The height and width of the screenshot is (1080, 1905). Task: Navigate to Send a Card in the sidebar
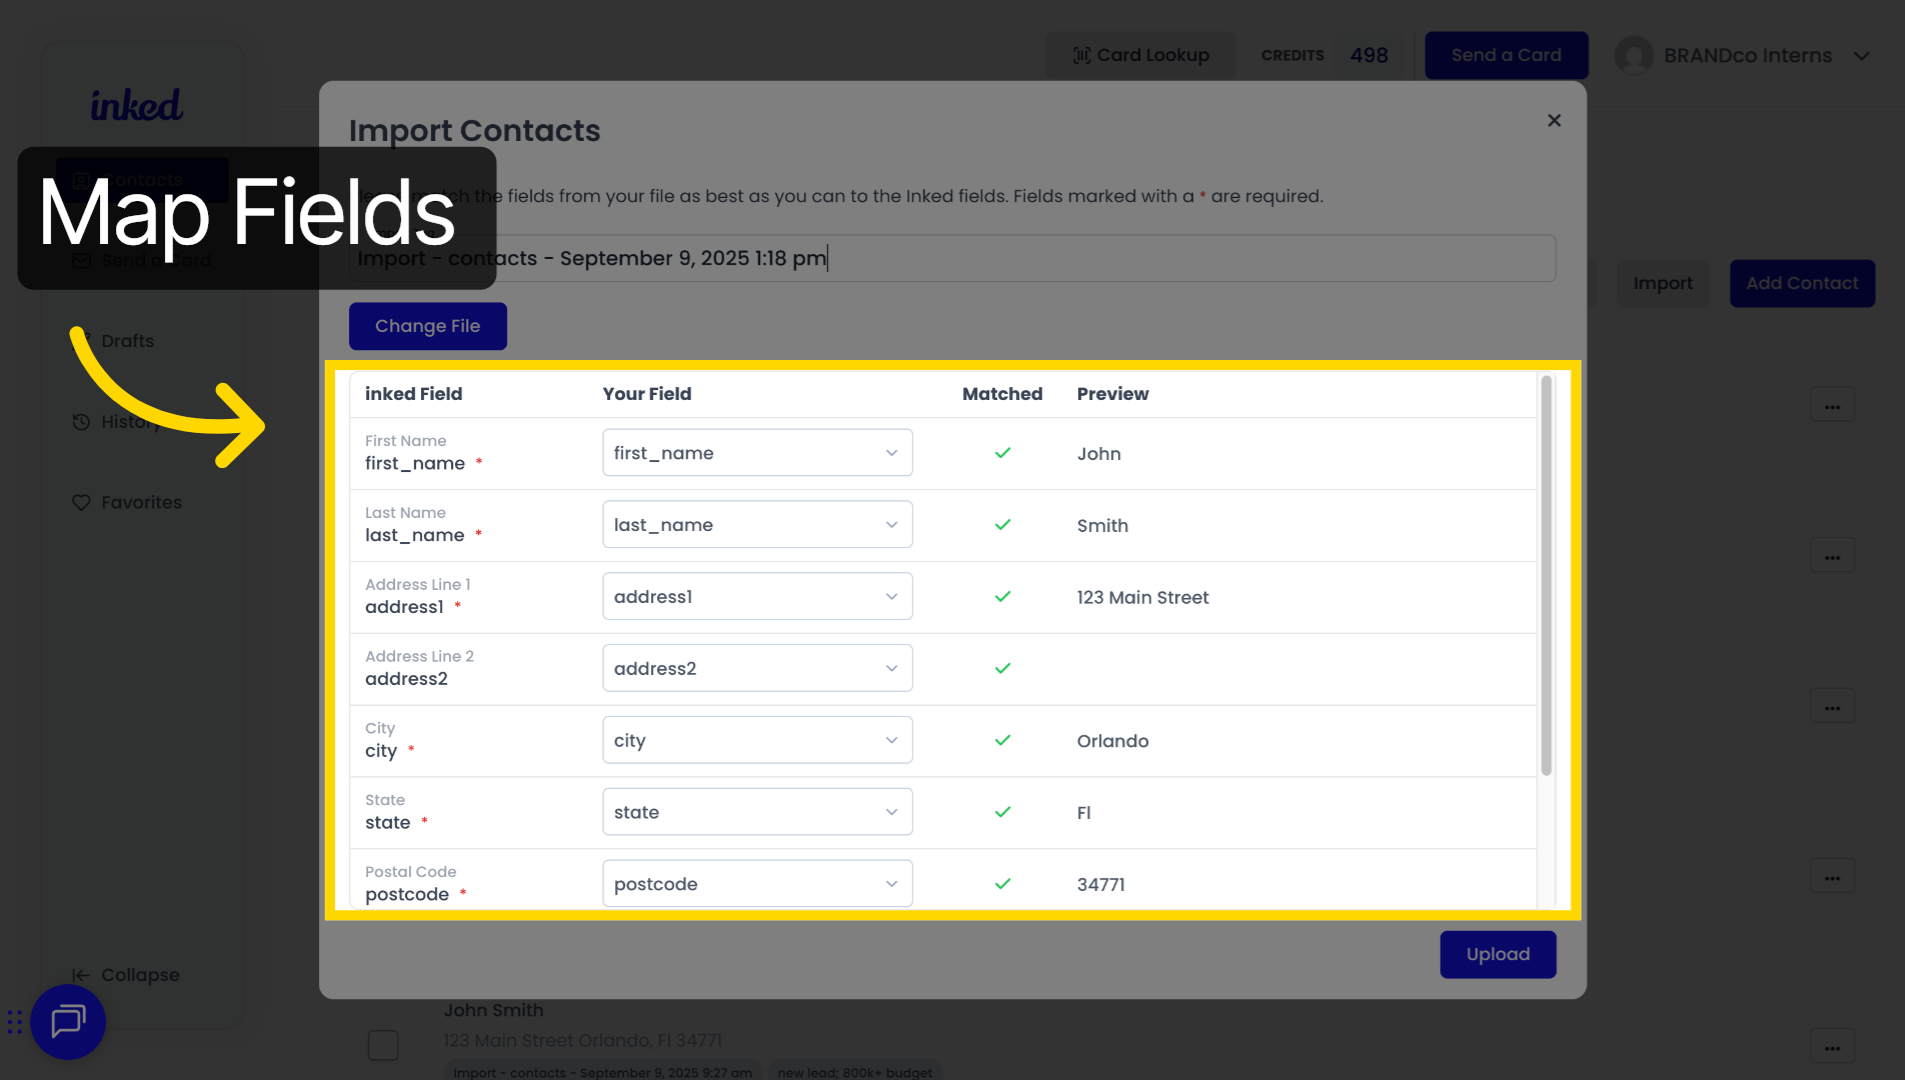pyautogui.click(x=81, y=260)
